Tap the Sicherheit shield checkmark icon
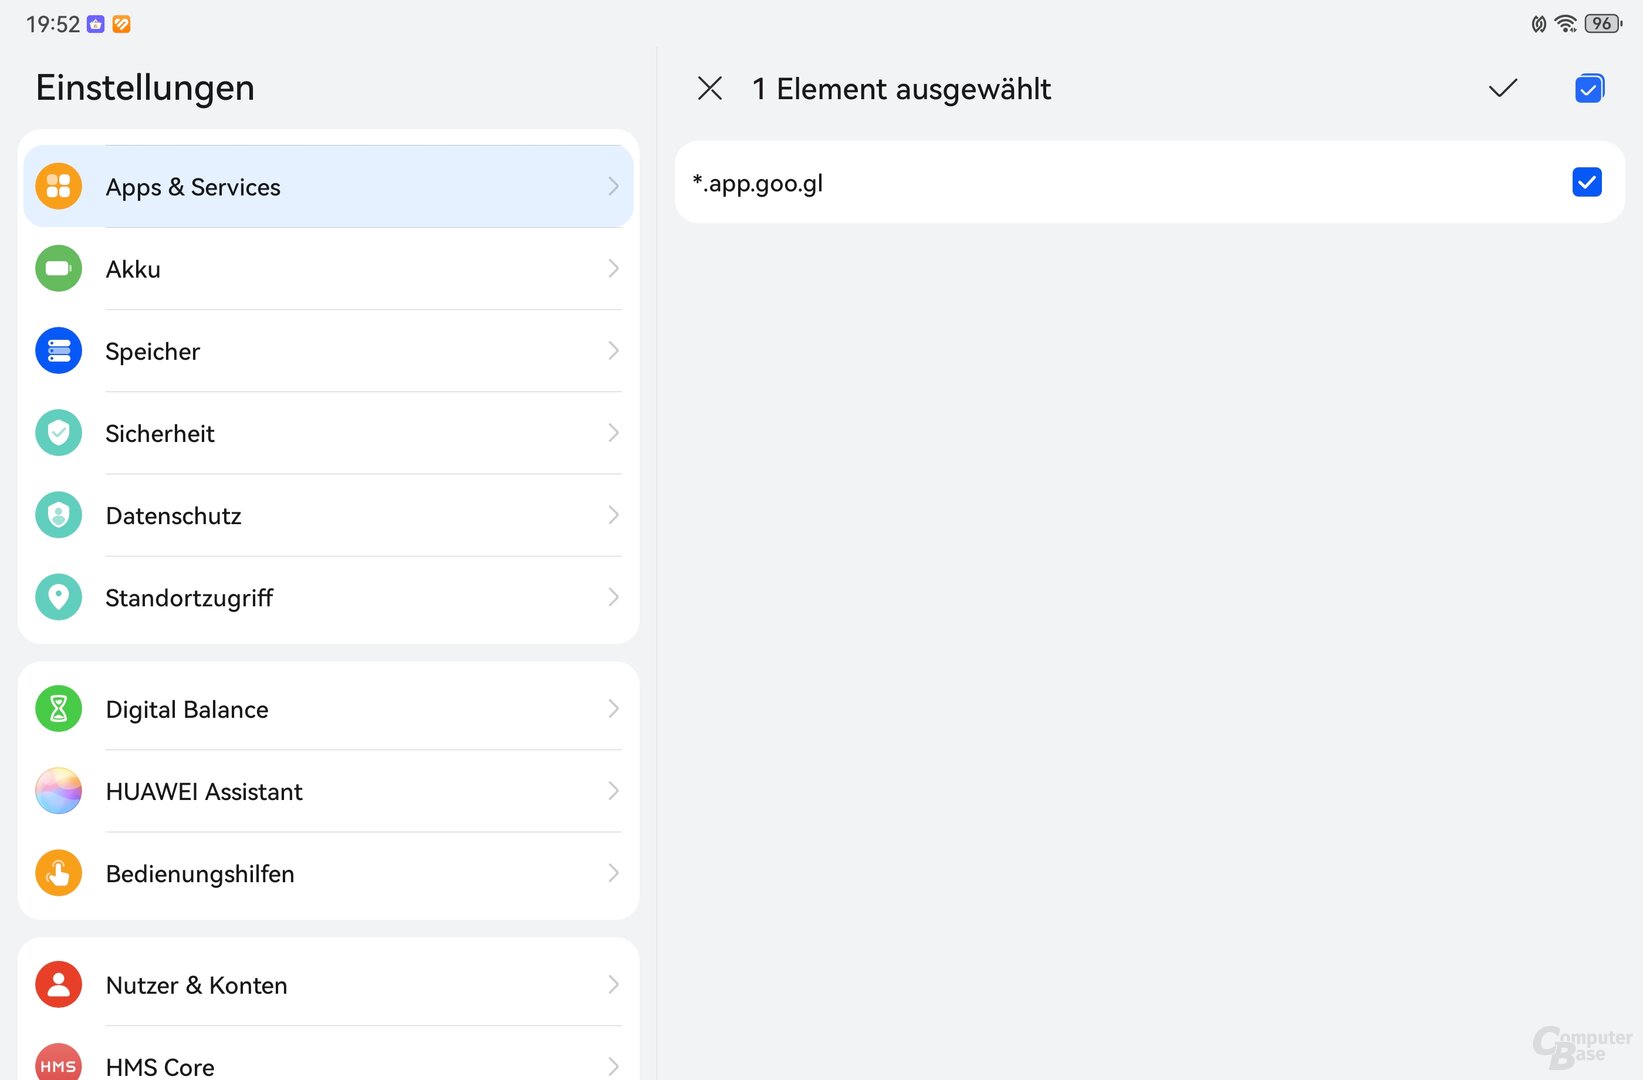1643x1080 pixels. [x=59, y=432]
